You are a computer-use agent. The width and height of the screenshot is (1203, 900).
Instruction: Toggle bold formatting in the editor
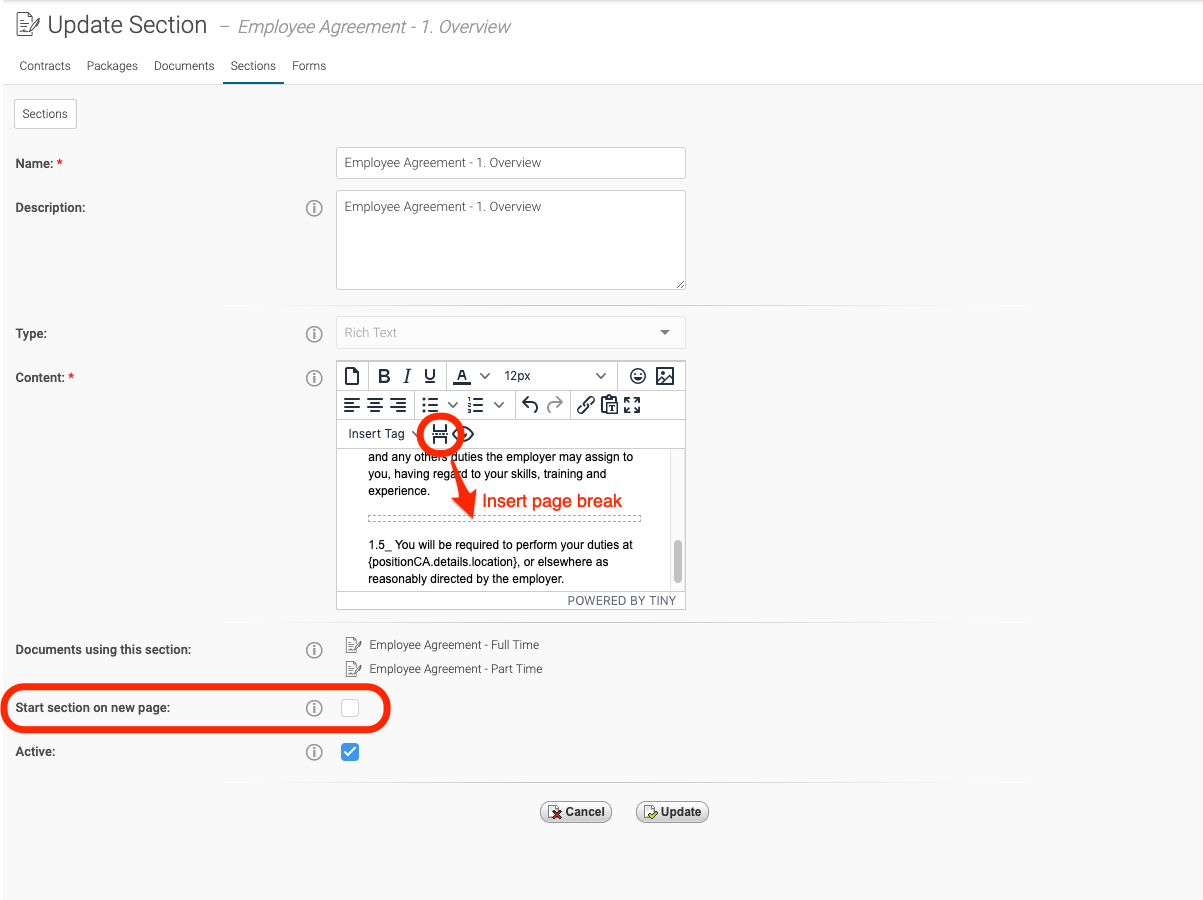point(384,376)
